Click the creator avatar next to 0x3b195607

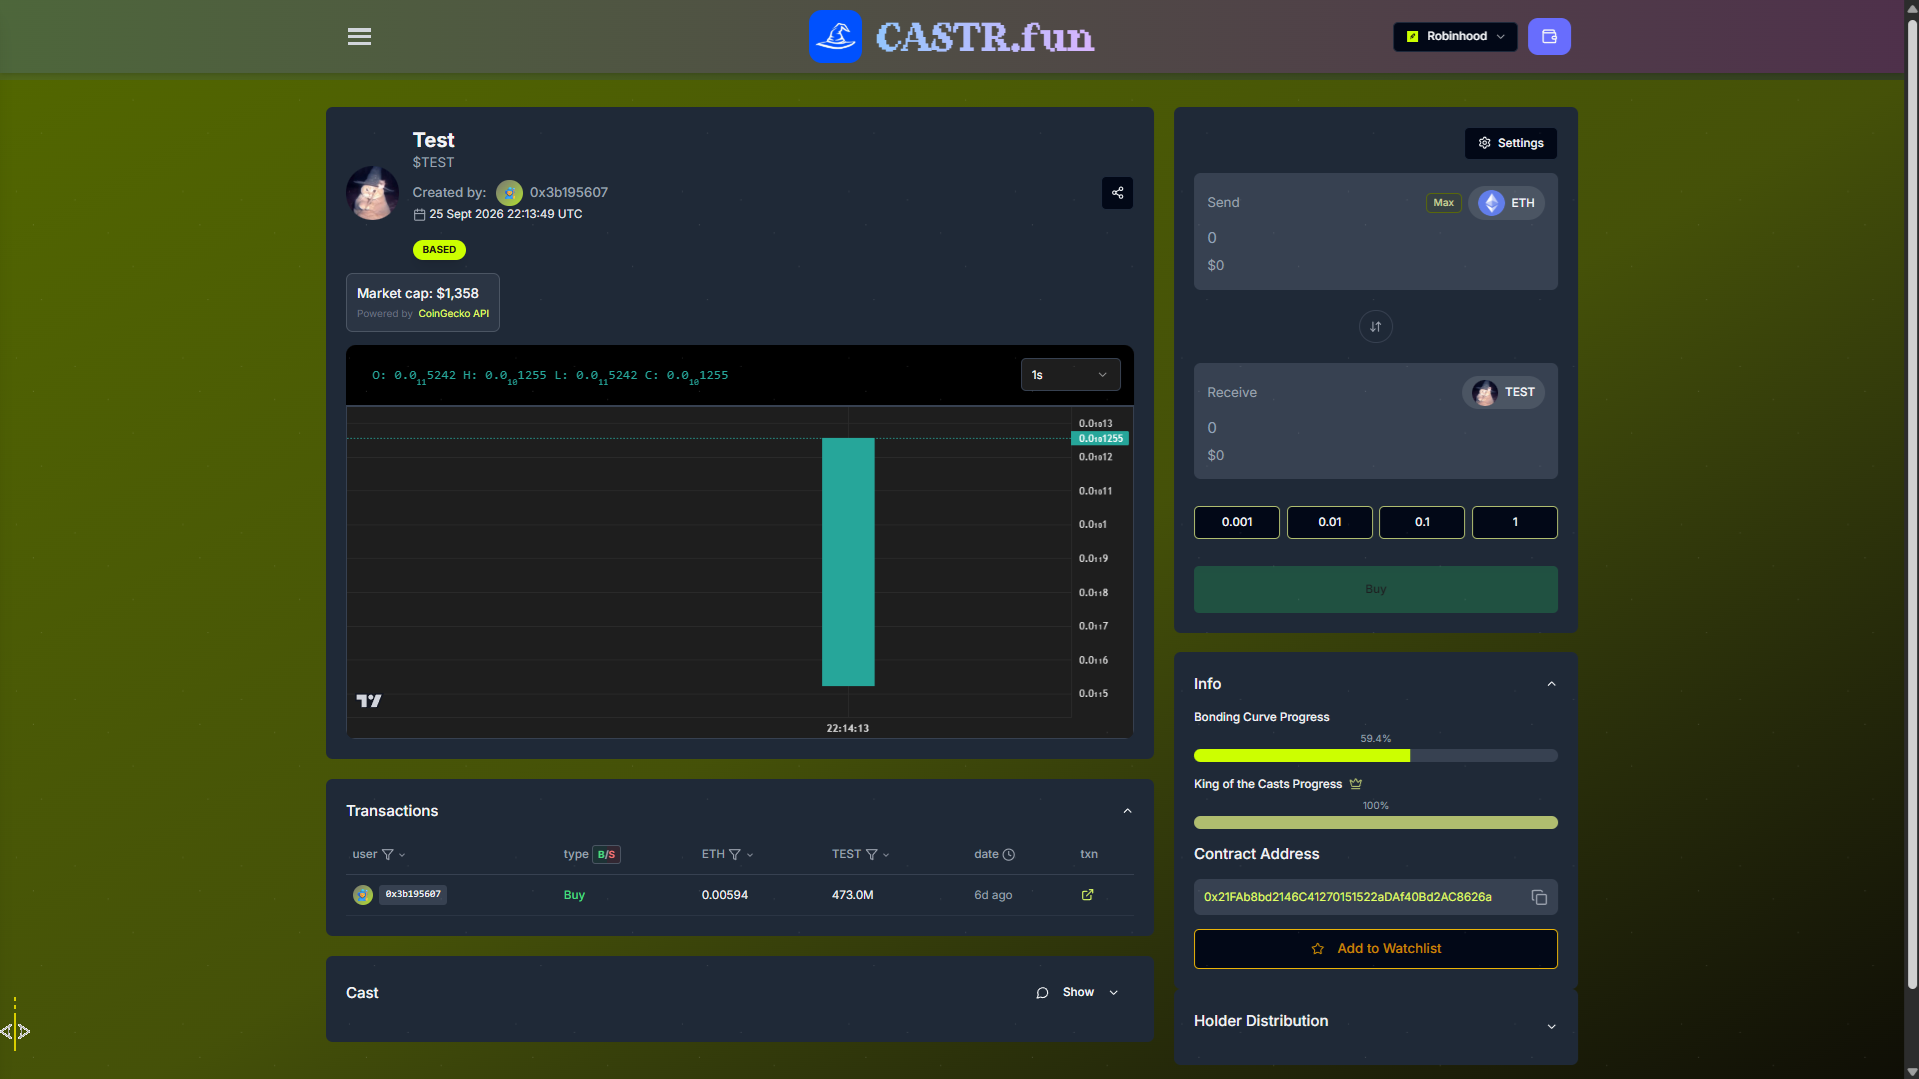[x=509, y=193]
